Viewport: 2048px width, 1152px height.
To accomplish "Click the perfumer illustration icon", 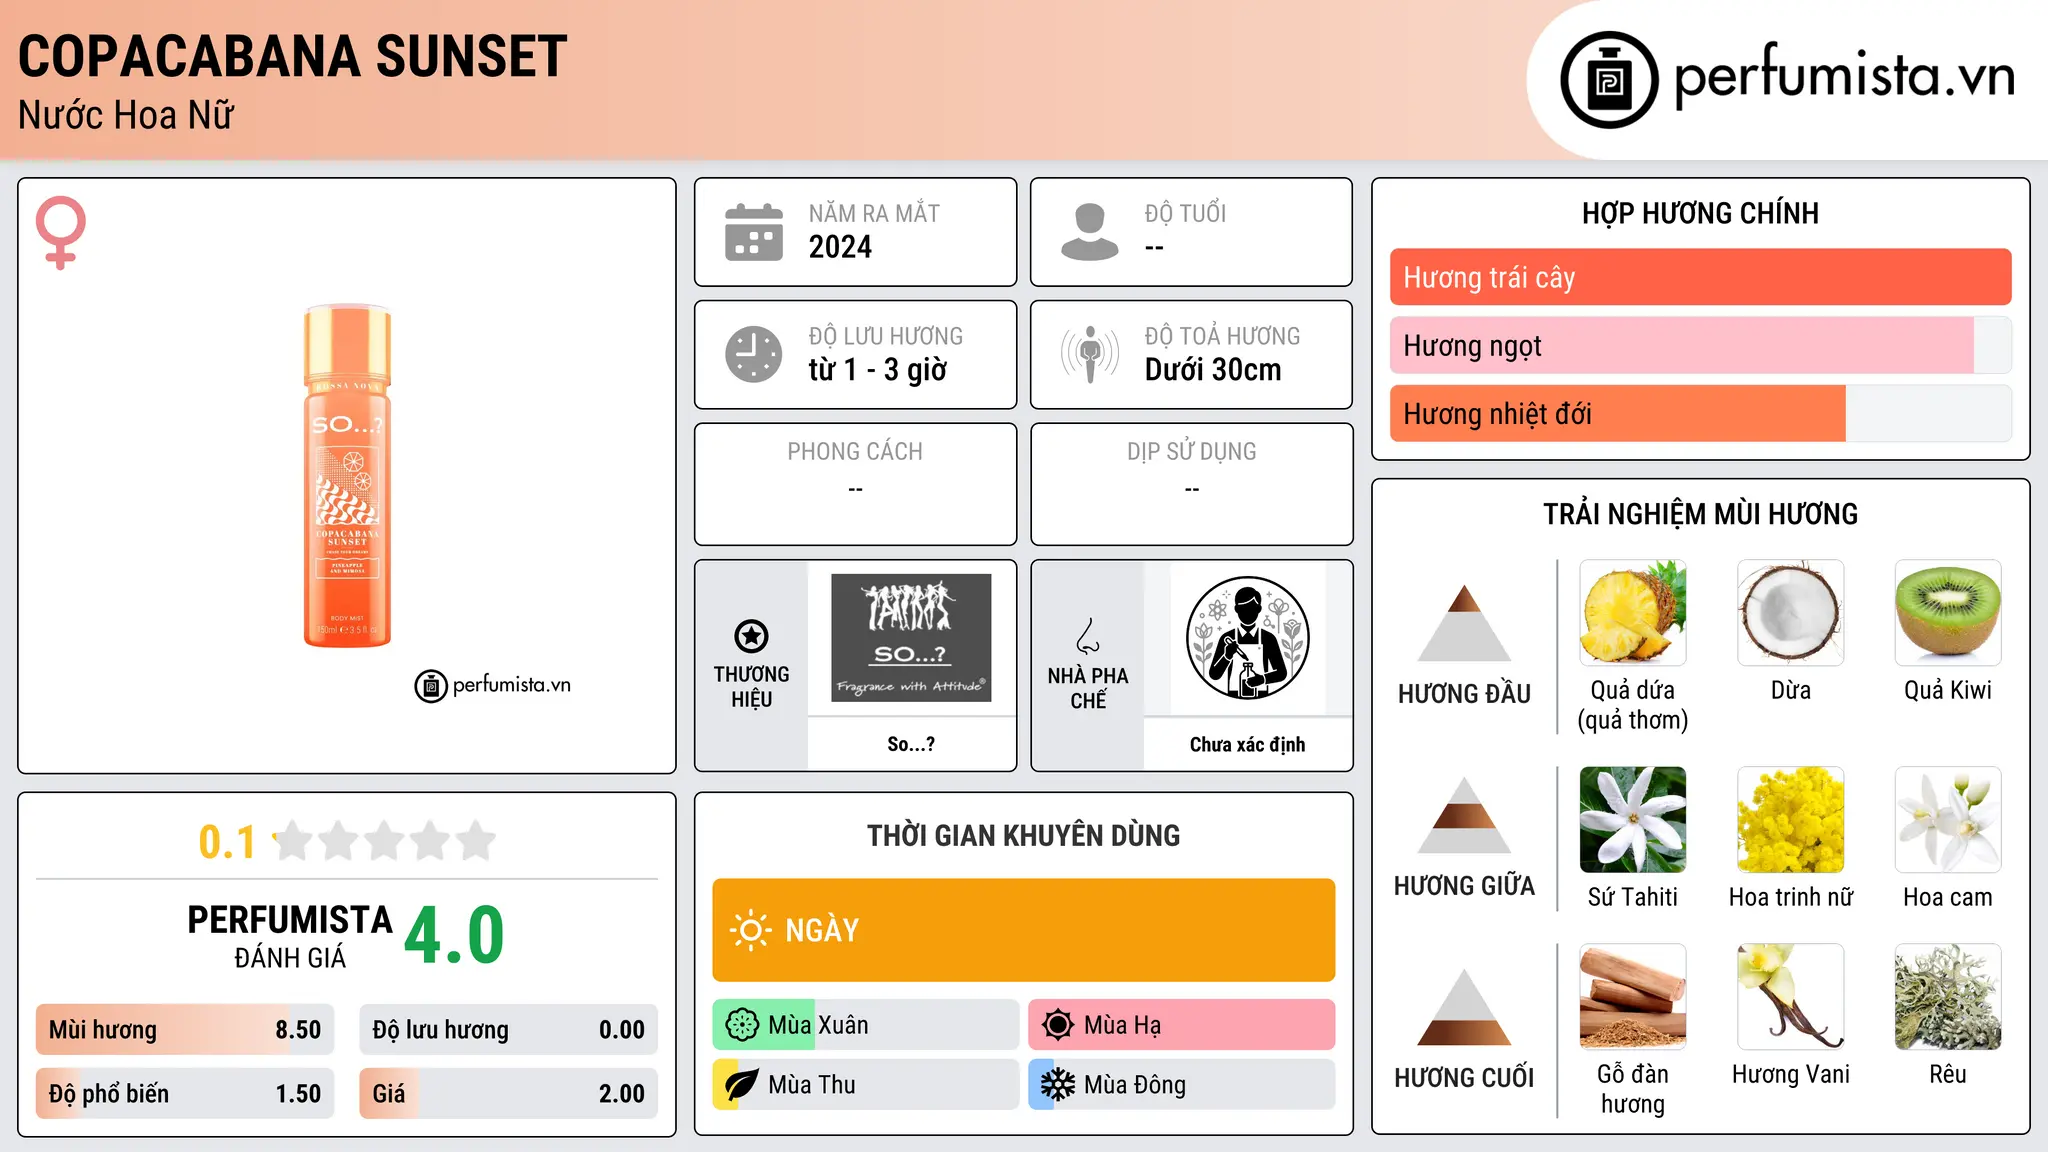I will coord(1247,638).
